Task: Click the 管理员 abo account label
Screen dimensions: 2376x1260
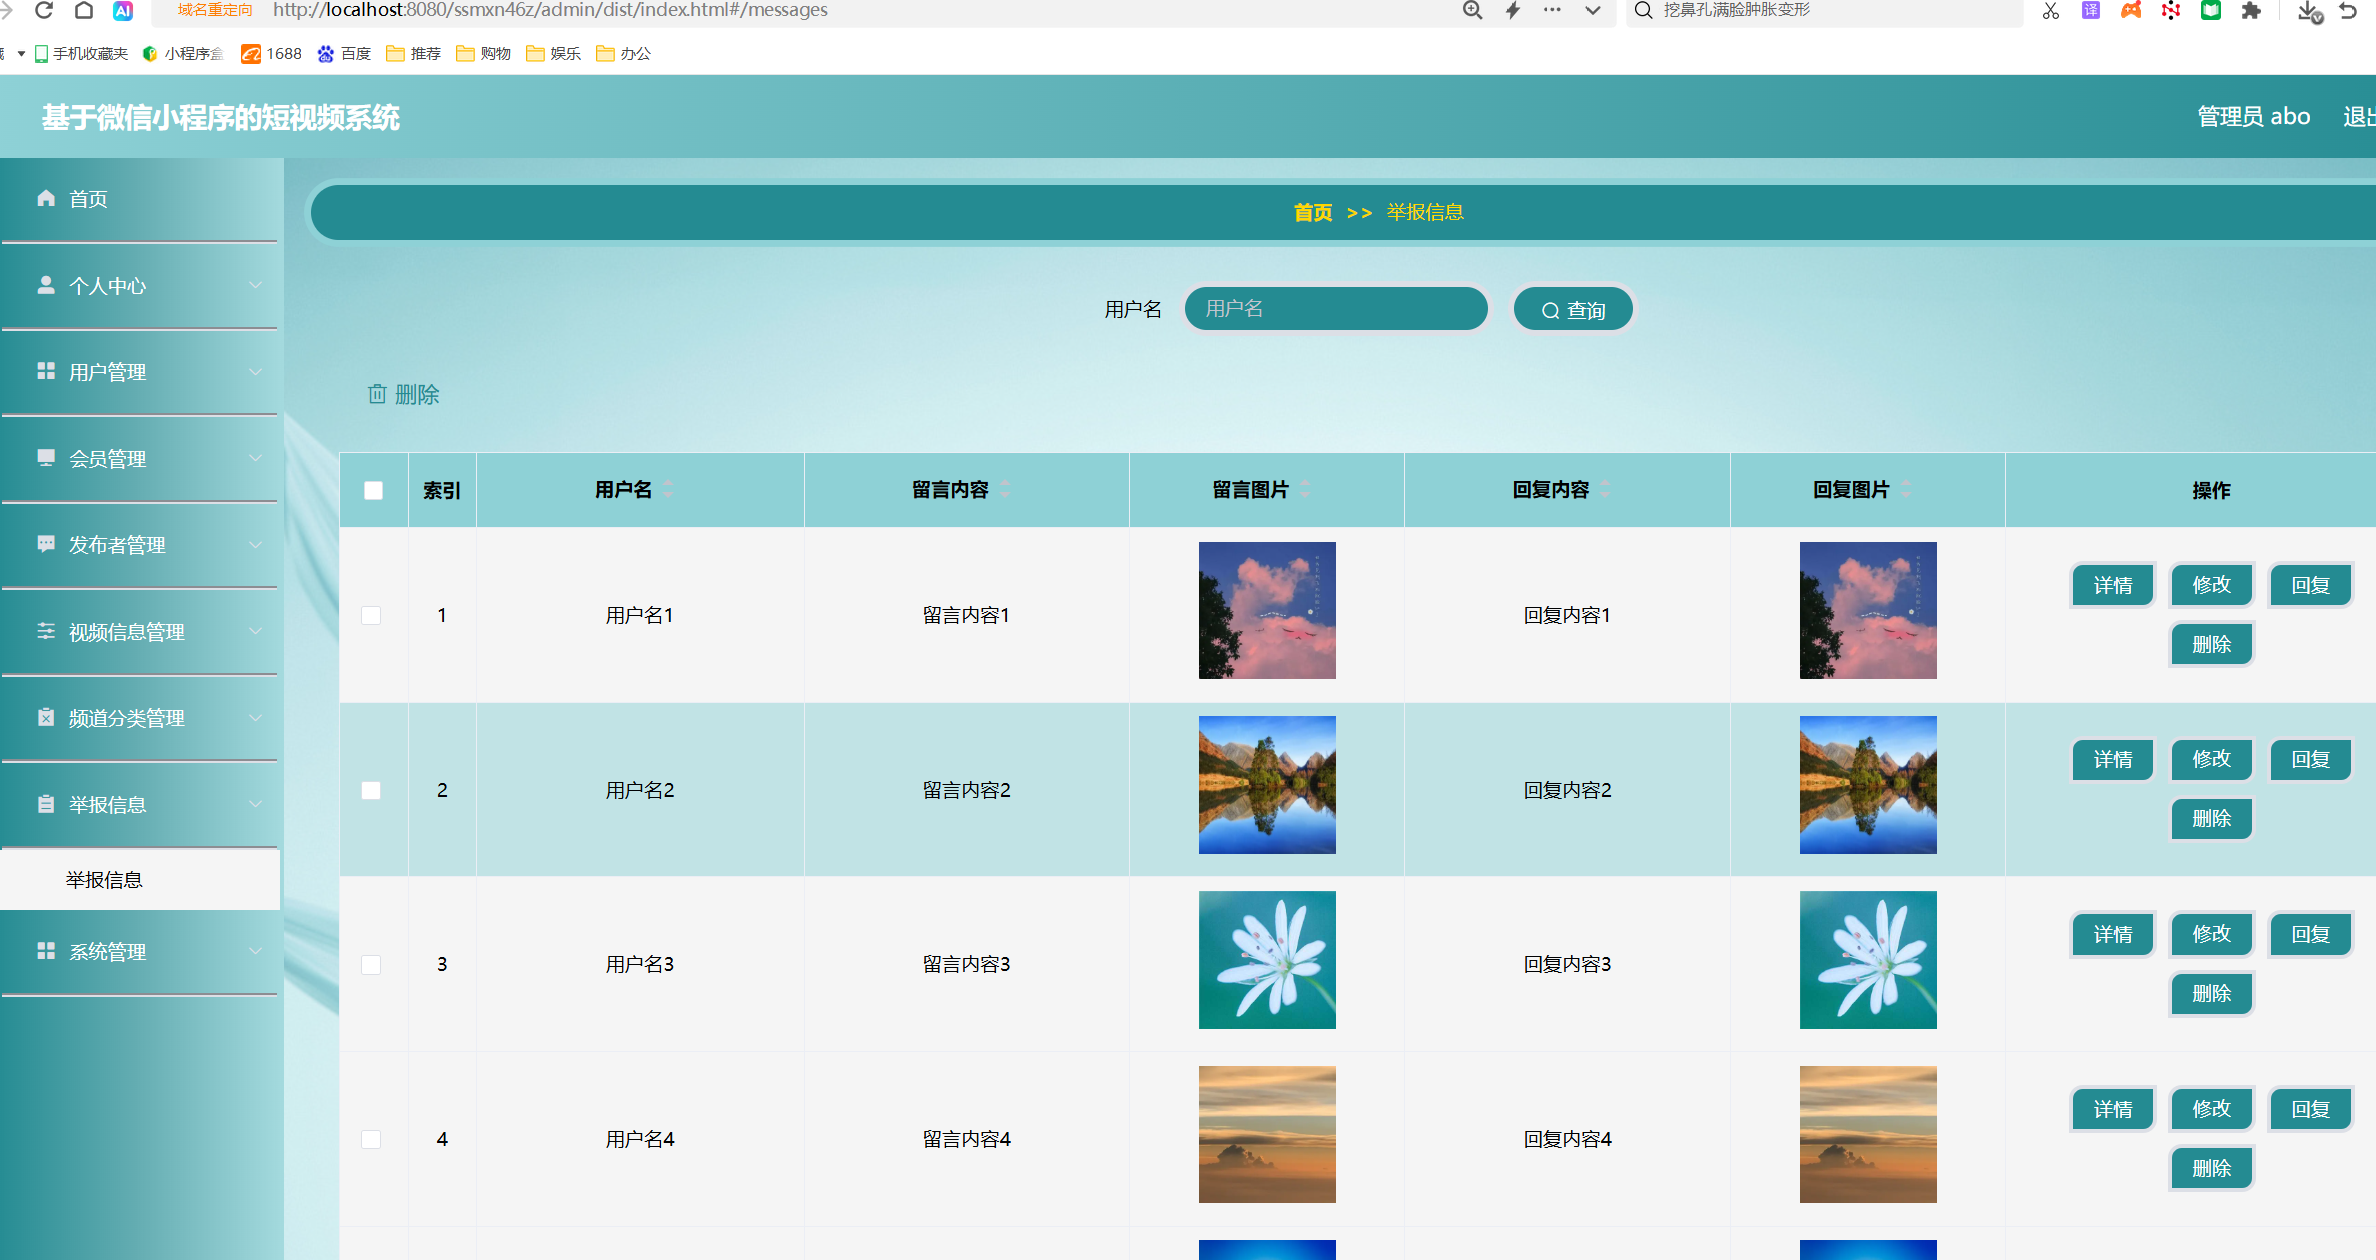Action: pos(2254,116)
